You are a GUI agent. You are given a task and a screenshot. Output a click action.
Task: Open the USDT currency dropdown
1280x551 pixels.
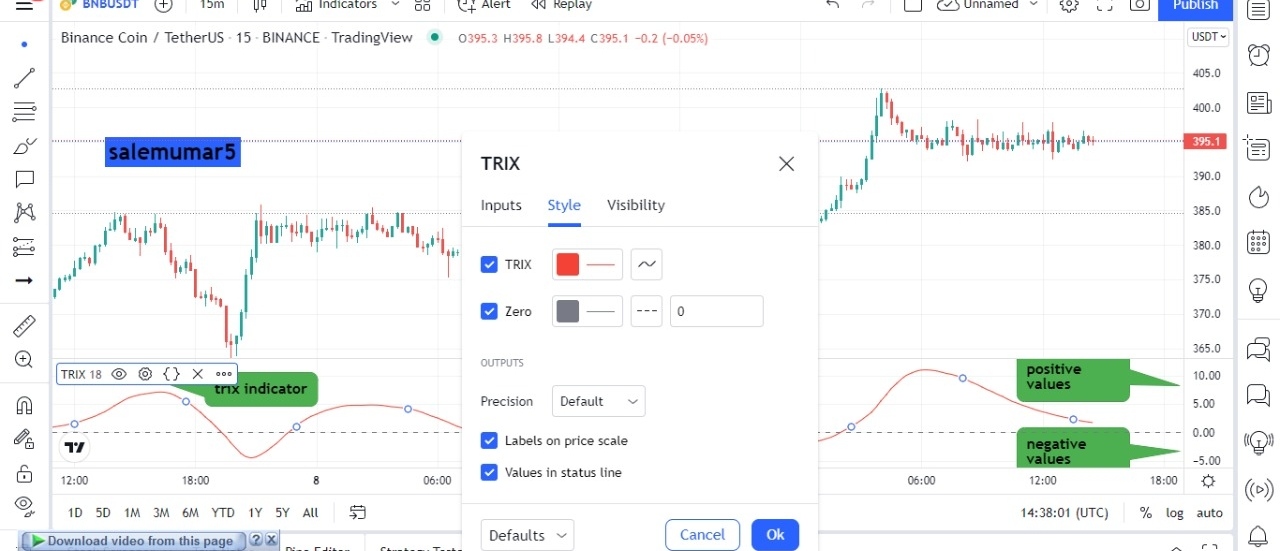coord(1208,37)
